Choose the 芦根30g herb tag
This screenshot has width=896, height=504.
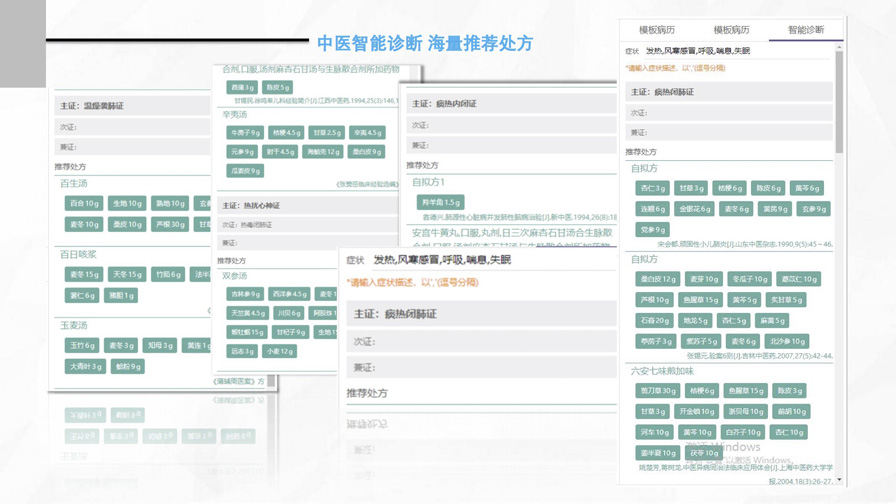(x=169, y=225)
